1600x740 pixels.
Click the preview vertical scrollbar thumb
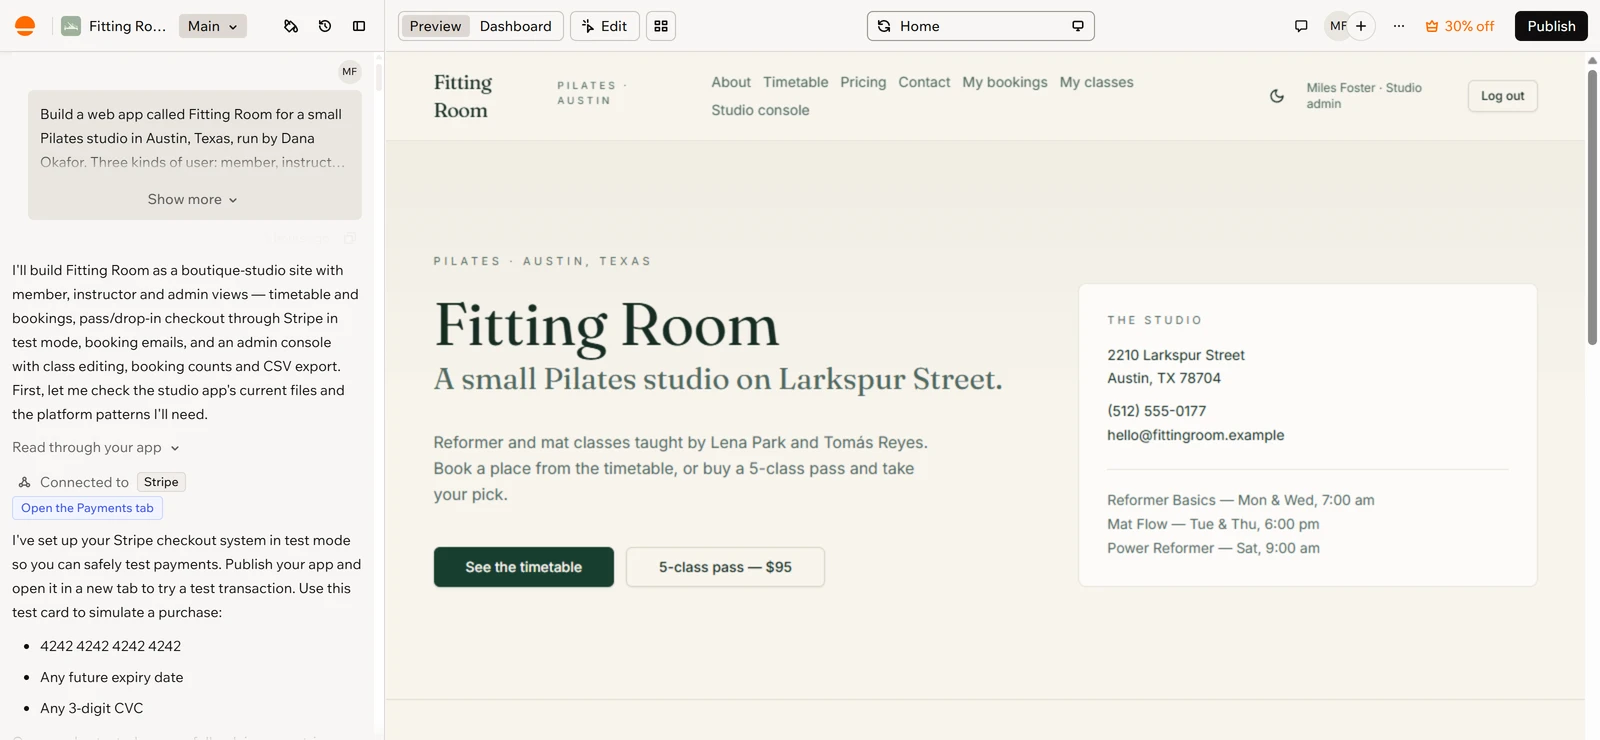(x=1592, y=207)
